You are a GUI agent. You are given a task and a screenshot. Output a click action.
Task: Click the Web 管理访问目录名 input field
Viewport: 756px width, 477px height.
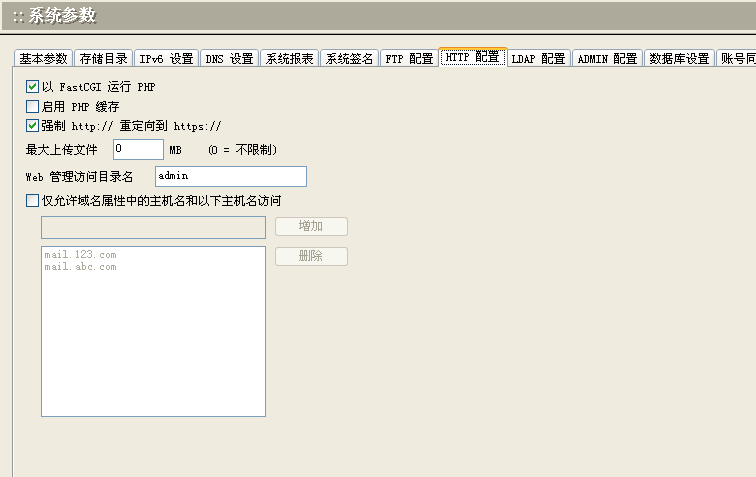231,176
